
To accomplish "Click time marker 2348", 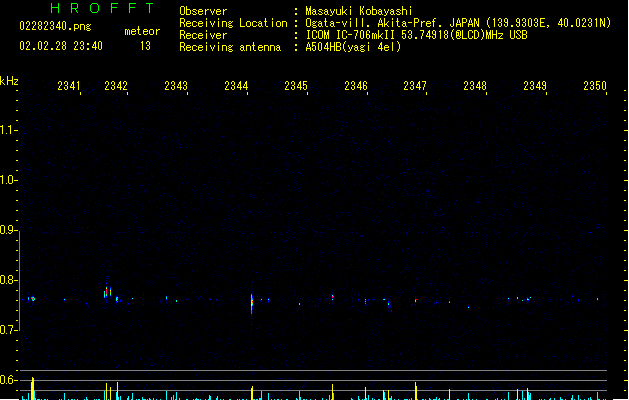I will coord(475,86).
